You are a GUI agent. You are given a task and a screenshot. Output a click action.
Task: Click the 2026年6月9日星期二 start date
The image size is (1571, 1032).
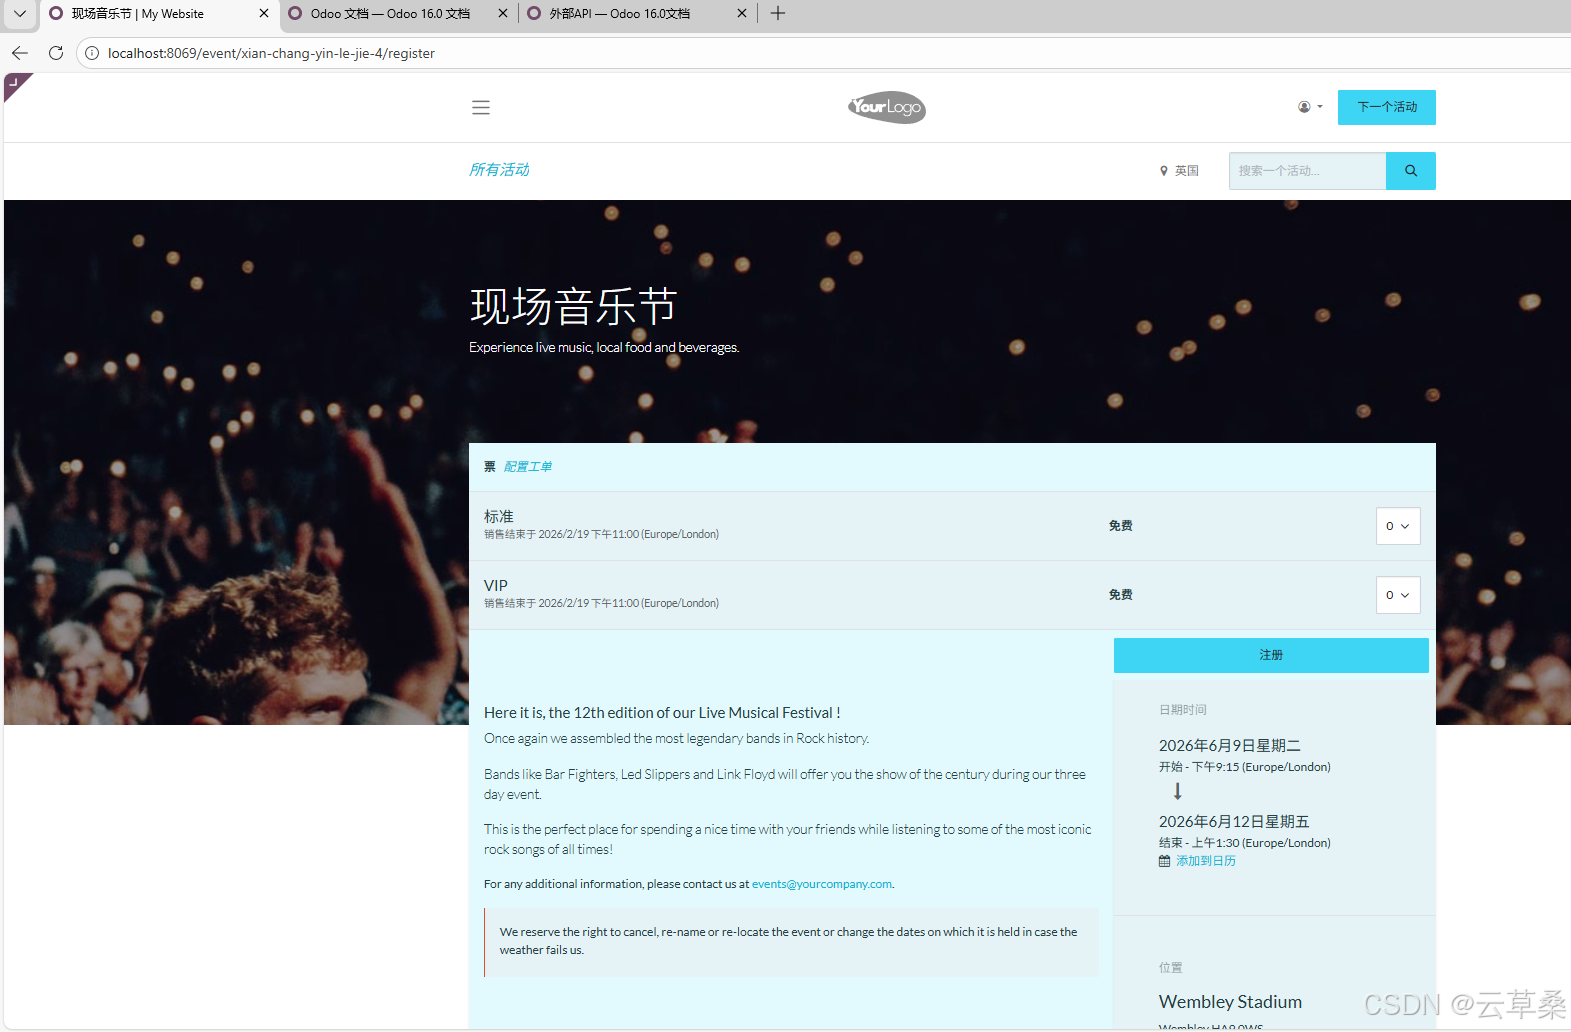point(1230,746)
